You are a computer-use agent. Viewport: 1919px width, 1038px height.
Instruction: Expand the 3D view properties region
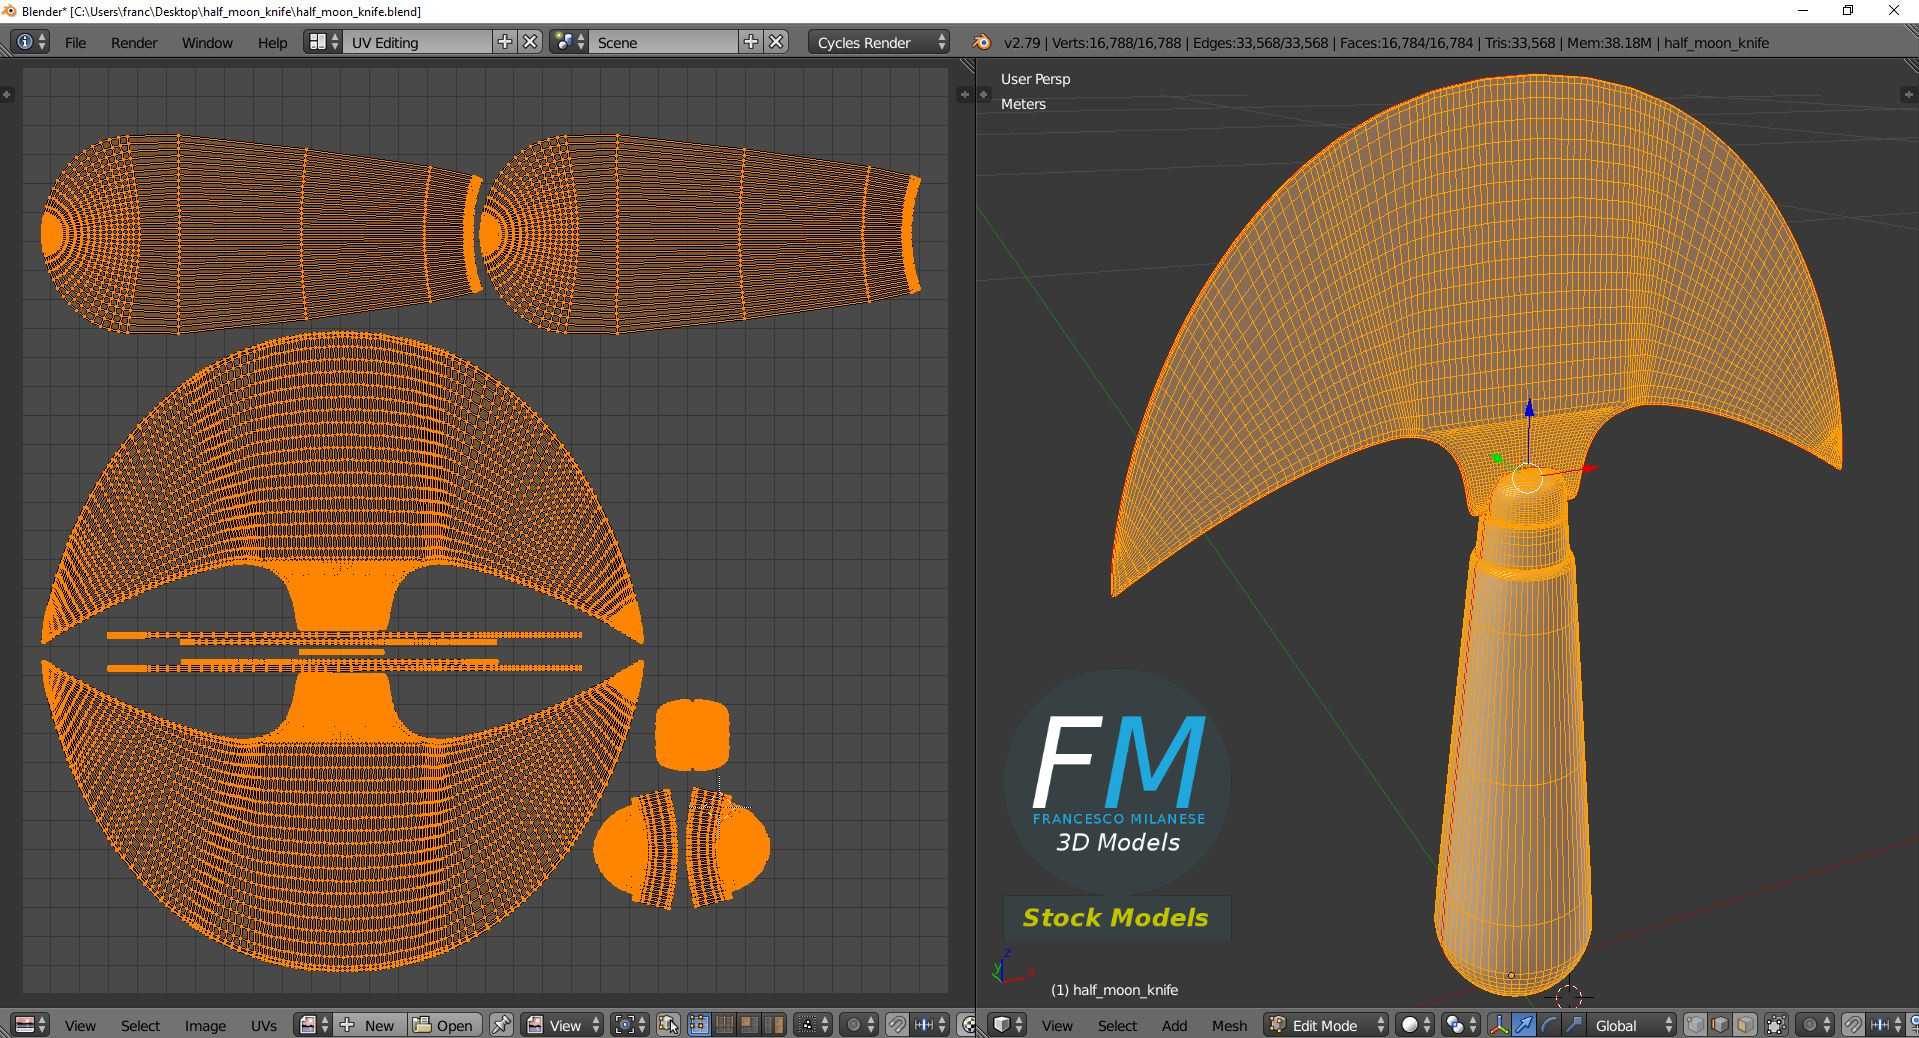(x=1908, y=94)
